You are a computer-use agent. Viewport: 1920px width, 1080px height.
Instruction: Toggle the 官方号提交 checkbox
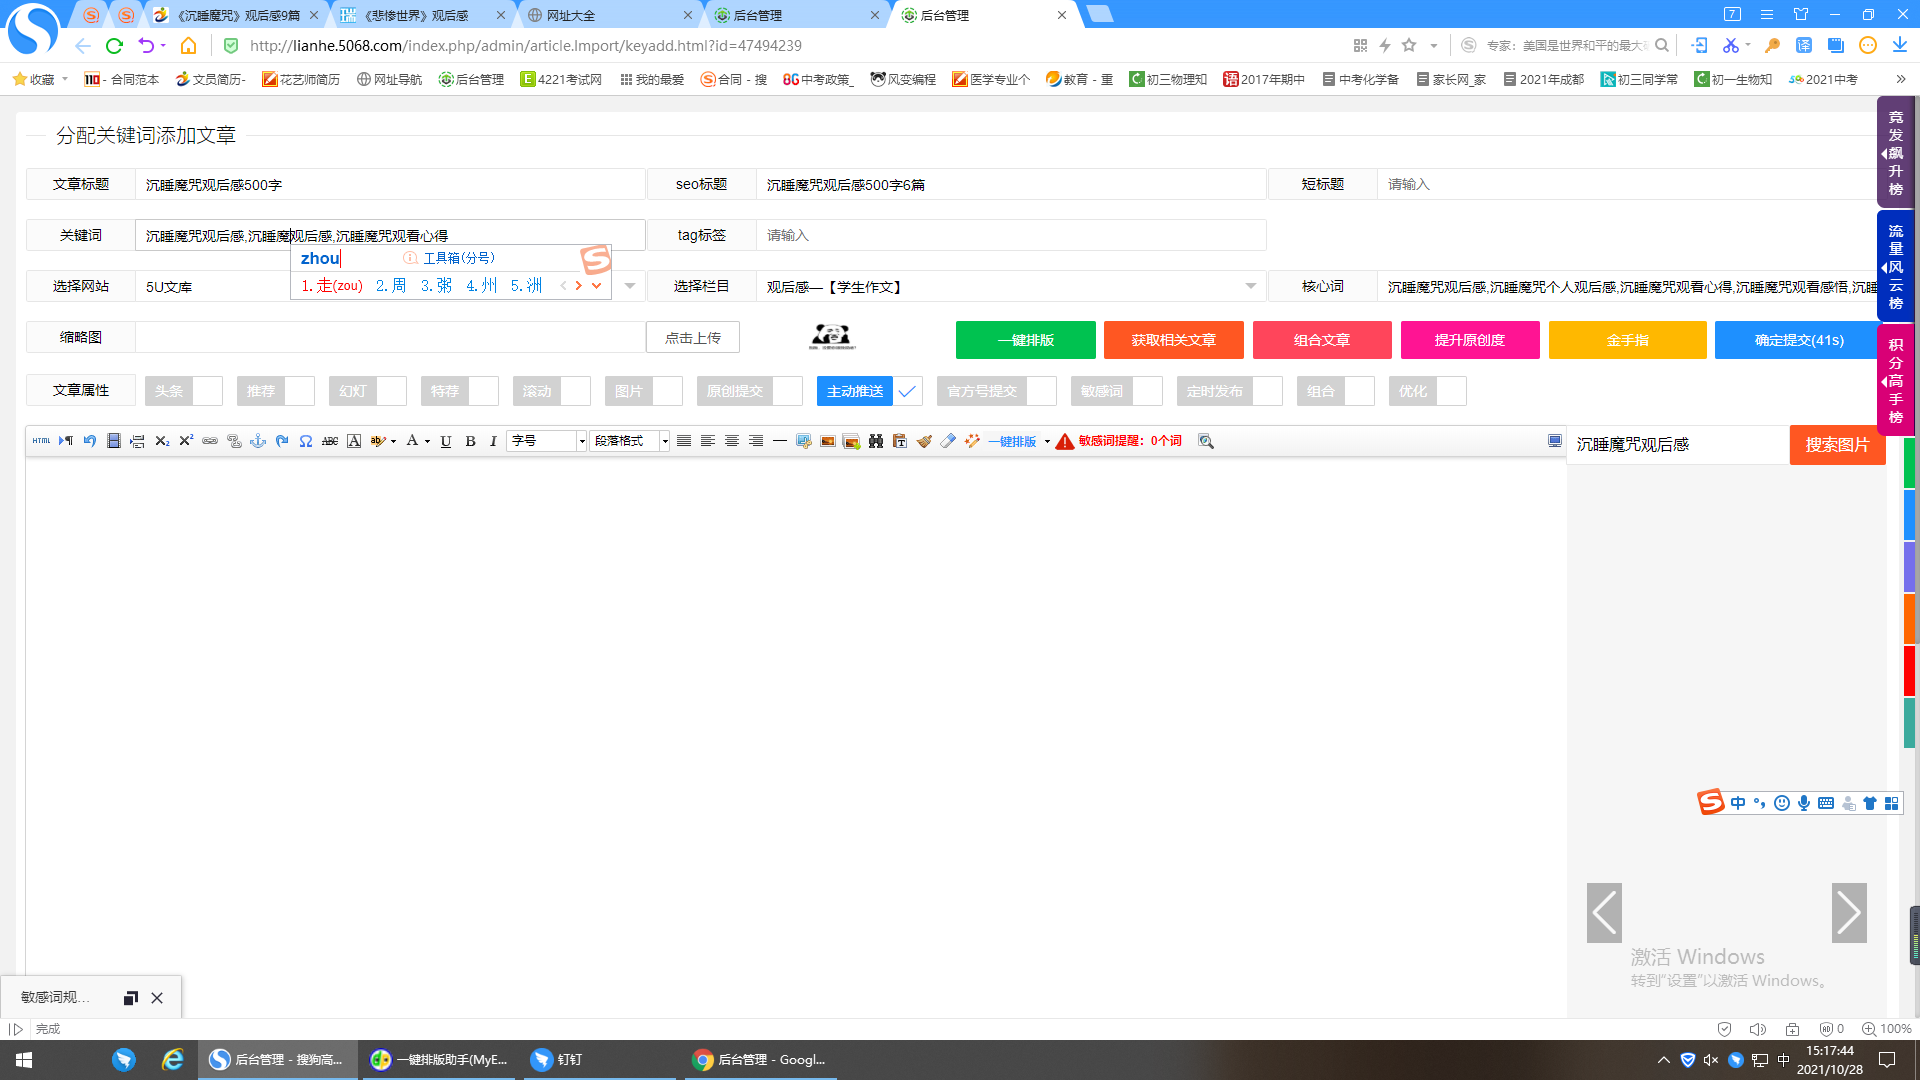point(1042,391)
